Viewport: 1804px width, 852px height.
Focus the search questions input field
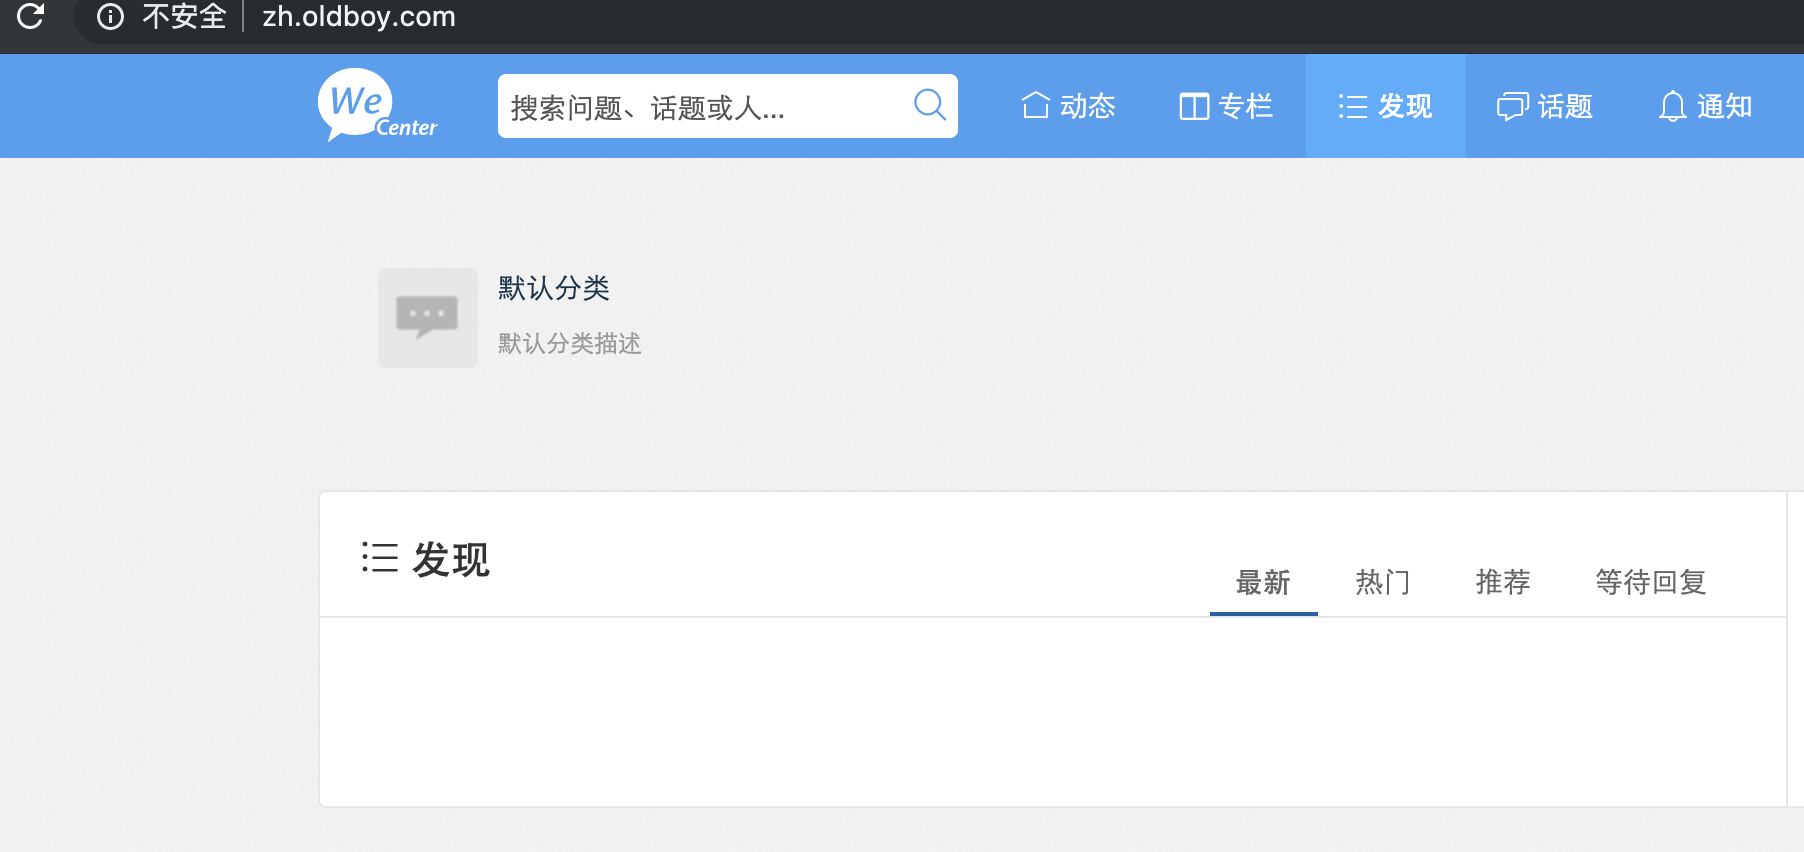point(700,106)
